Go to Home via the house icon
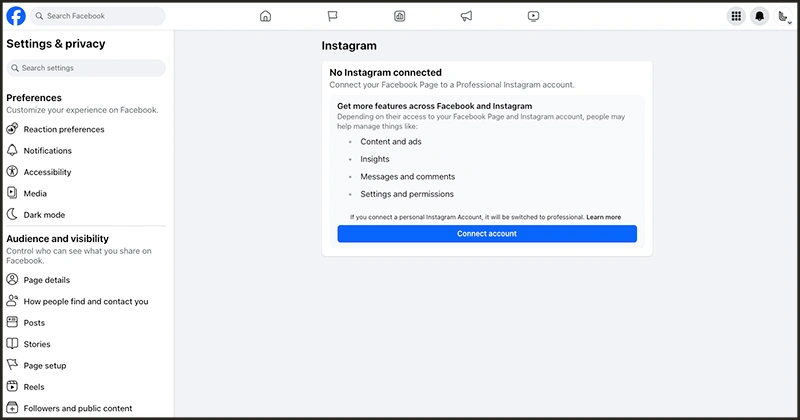The width and height of the screenshot is (800, 420). pyautogui.click(x=265, y=16)
